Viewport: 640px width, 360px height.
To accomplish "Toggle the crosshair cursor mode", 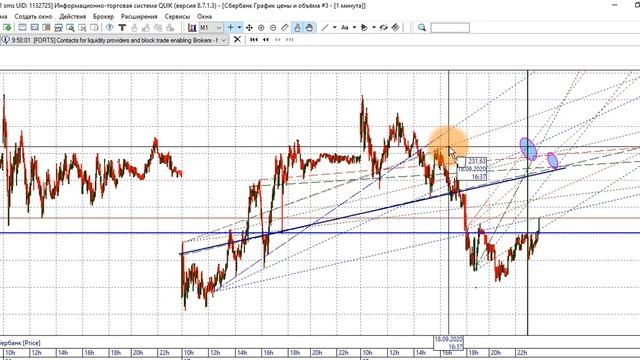I will pos(231,27).
